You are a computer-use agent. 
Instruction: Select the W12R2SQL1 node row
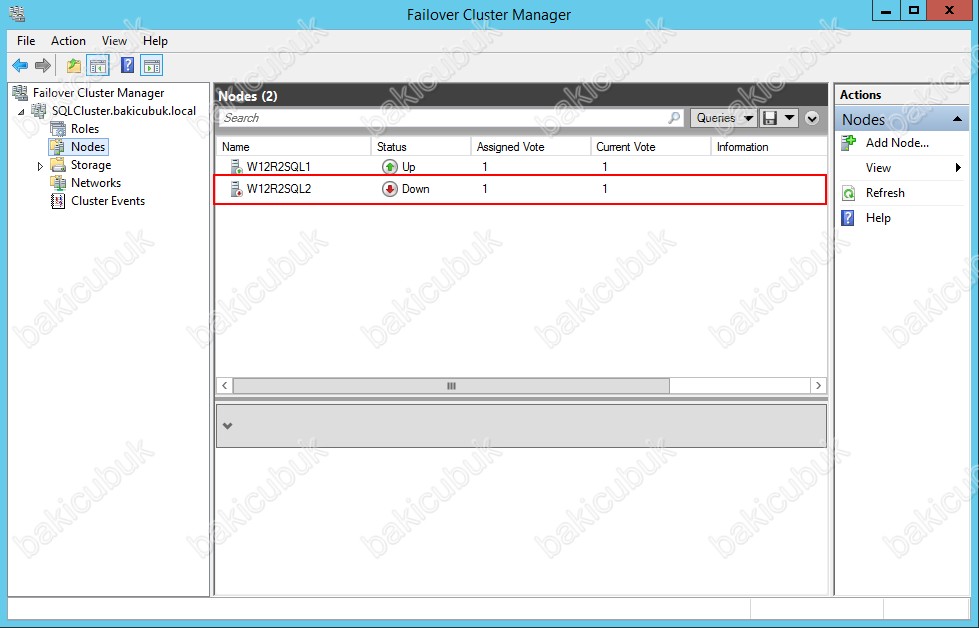(521, 167)
